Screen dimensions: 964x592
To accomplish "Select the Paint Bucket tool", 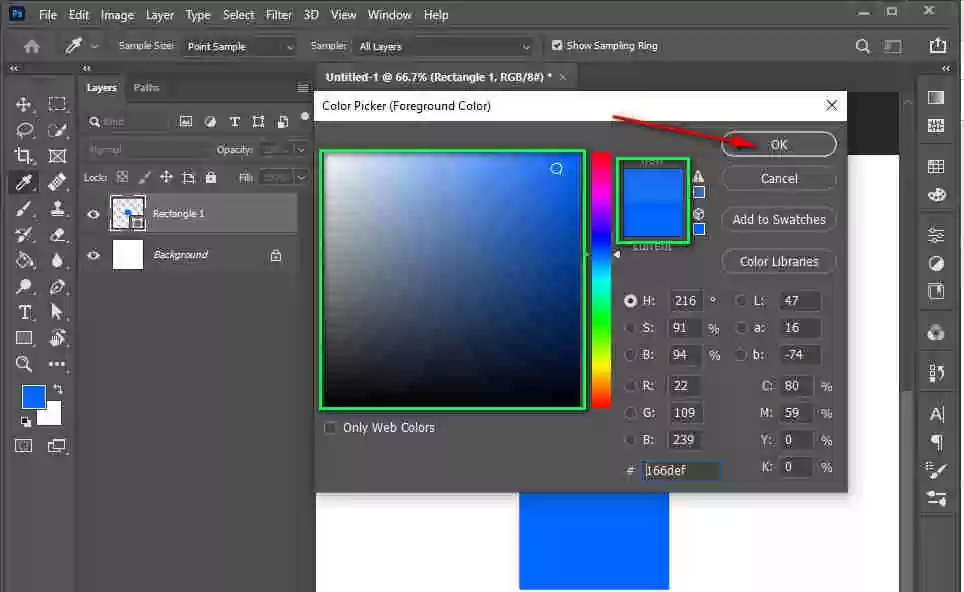I will click(23, 261).
